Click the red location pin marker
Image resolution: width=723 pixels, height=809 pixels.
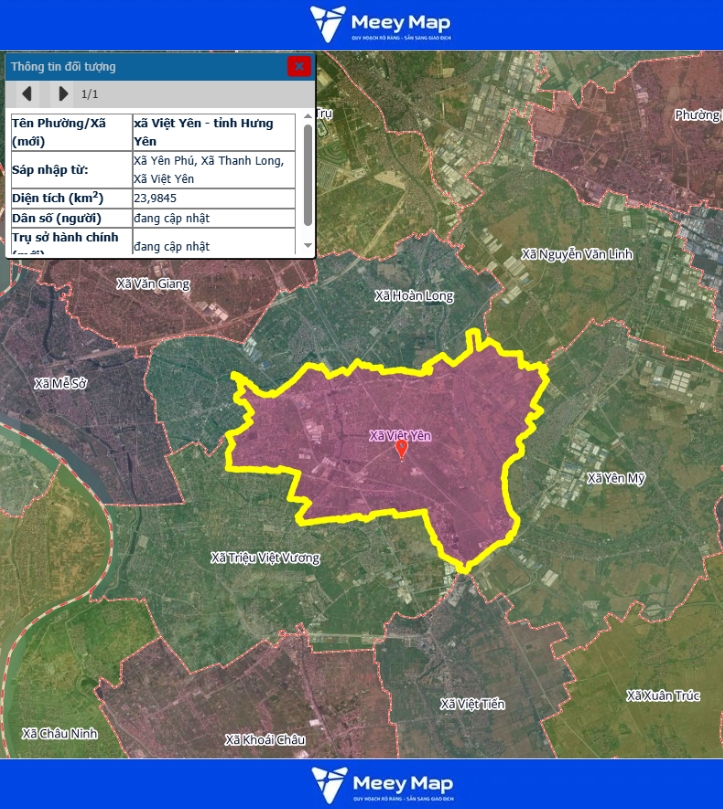pyautogui.click(x=402, y=449)
